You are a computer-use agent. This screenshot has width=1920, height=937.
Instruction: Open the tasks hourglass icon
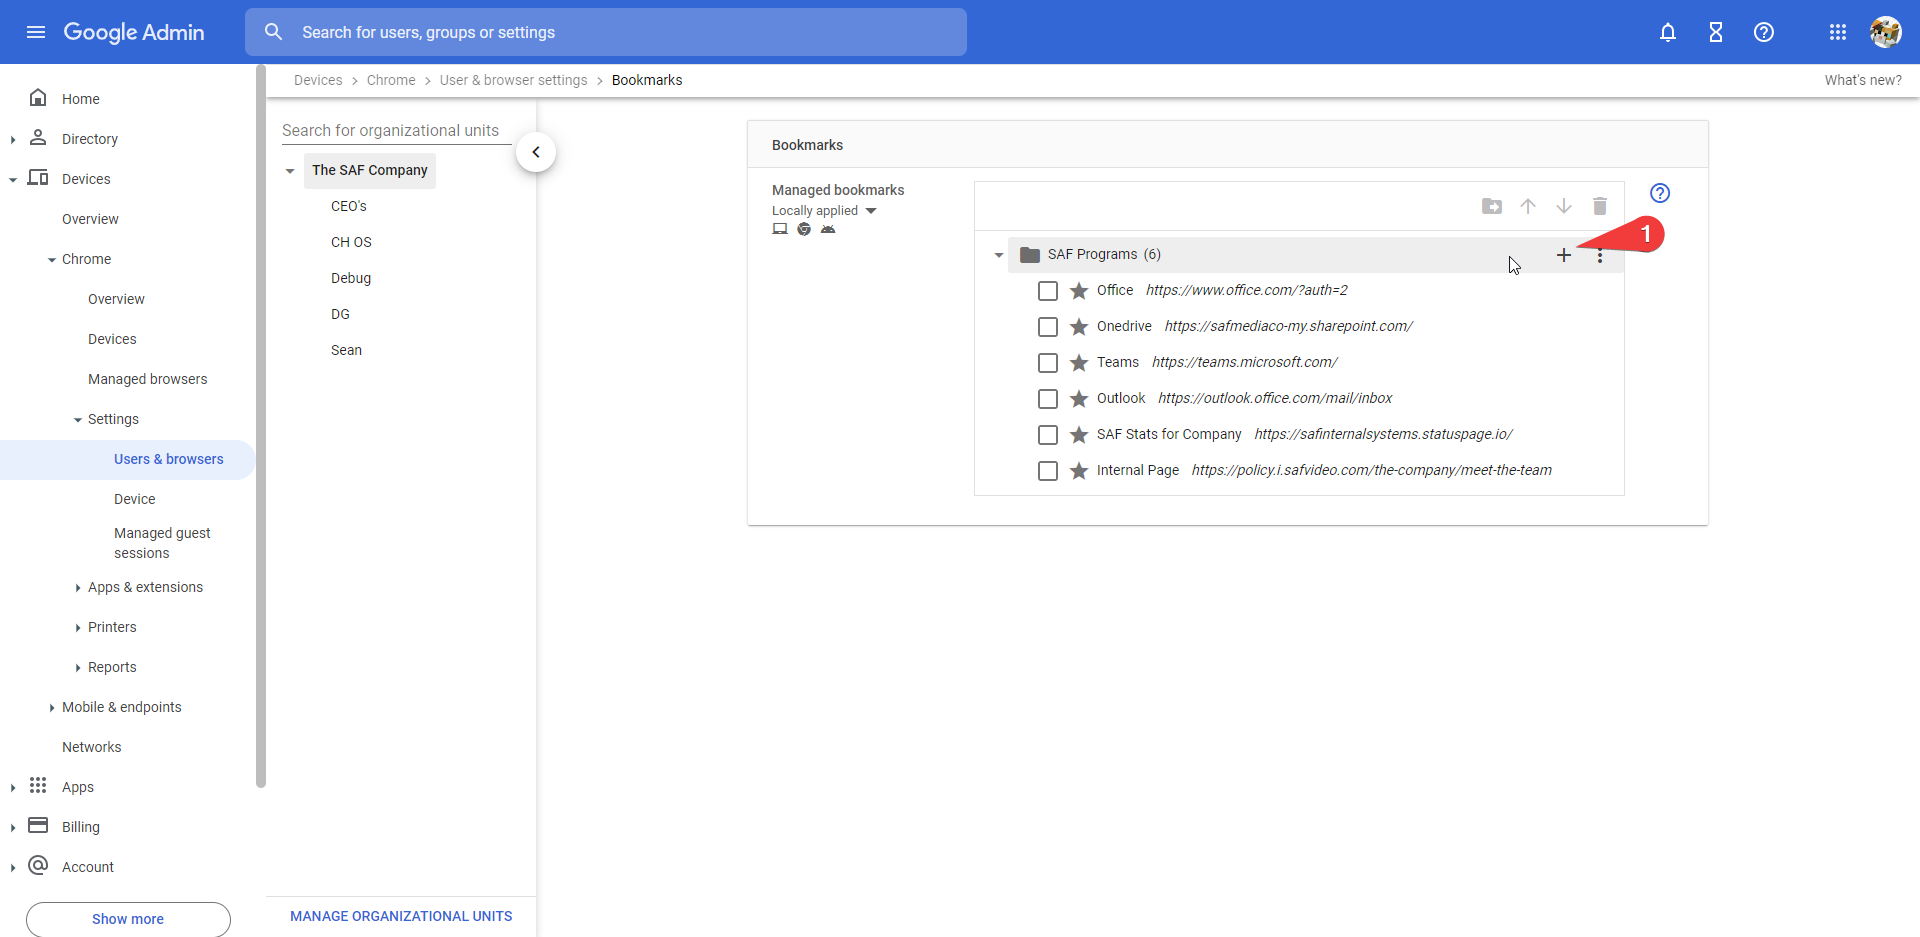pyautogui.click(x=1716, y=32)
